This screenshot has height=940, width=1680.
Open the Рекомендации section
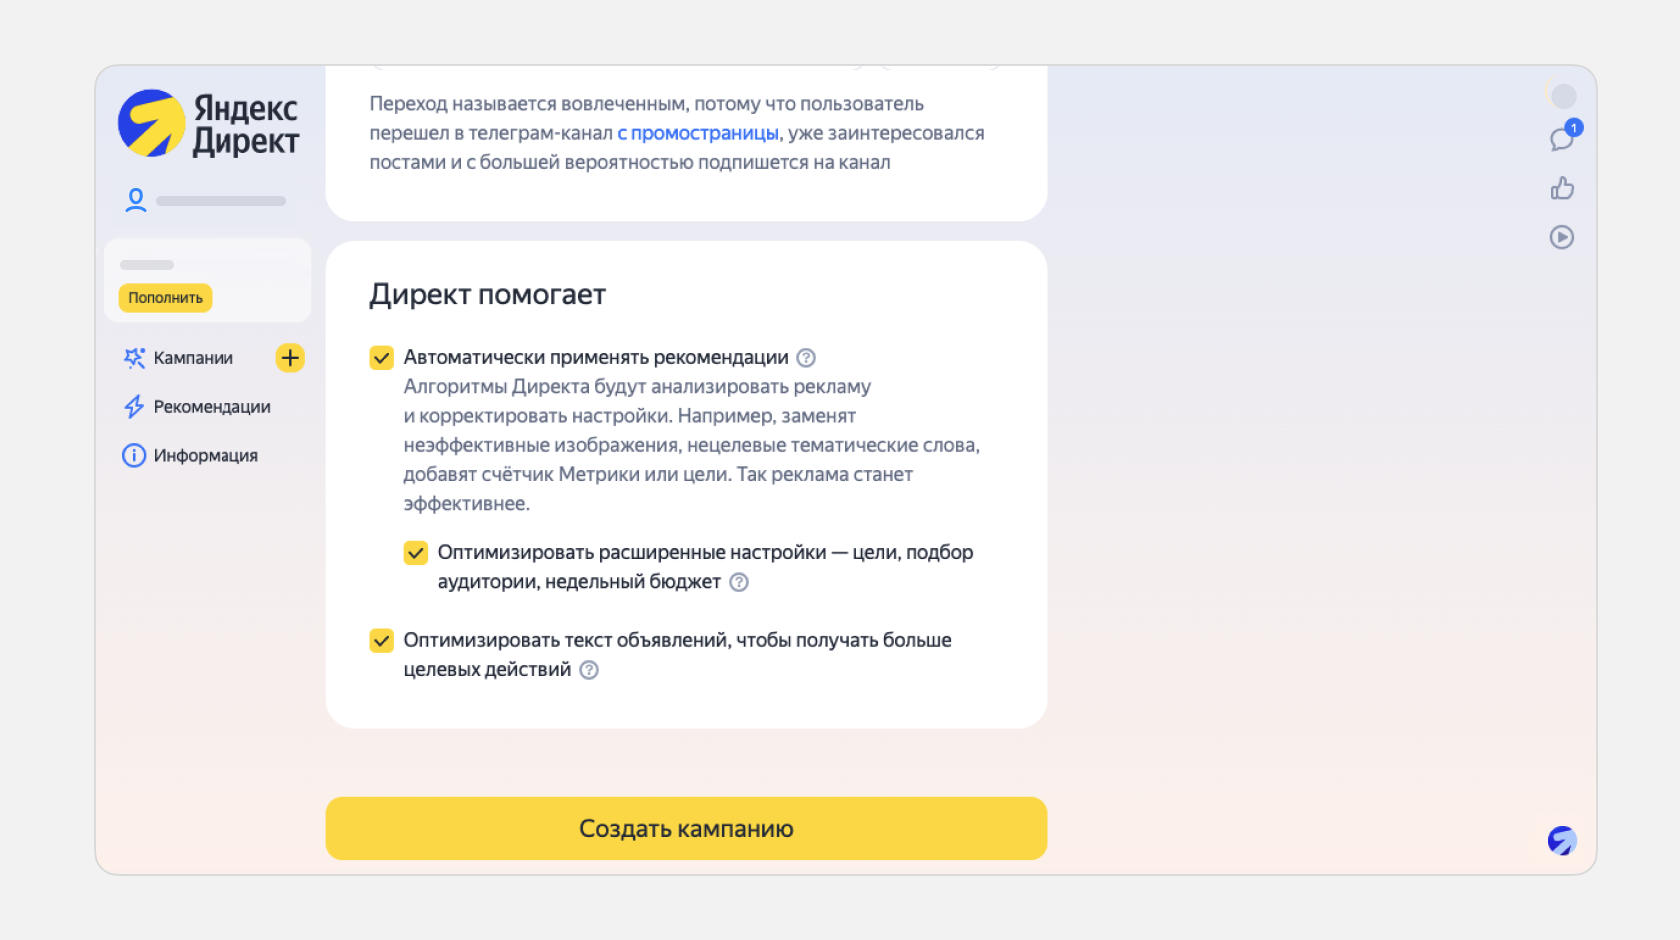(x=211, y=406)
